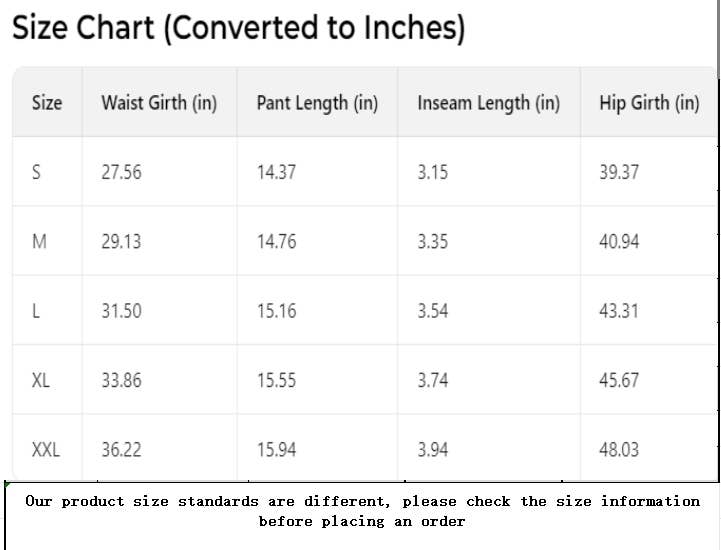The height and width of the screenshot is (550, 721).
Task: Click the Inseam Length (in) column header
Action: [x=488, y=103]
